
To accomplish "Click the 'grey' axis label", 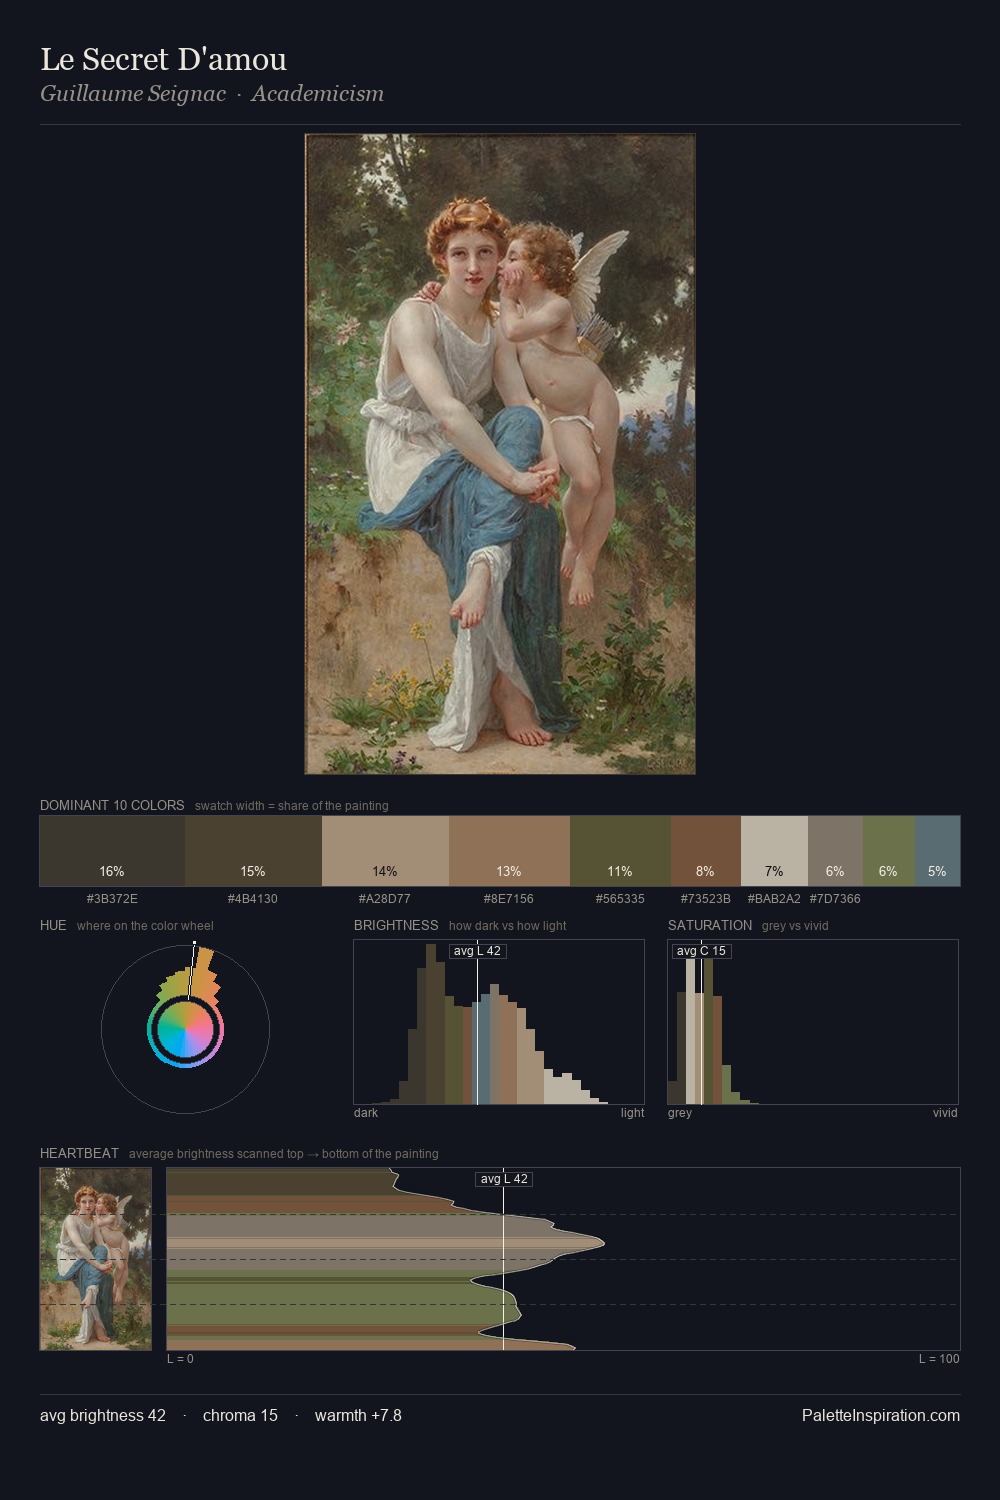I will click(x=680, y=1113).
